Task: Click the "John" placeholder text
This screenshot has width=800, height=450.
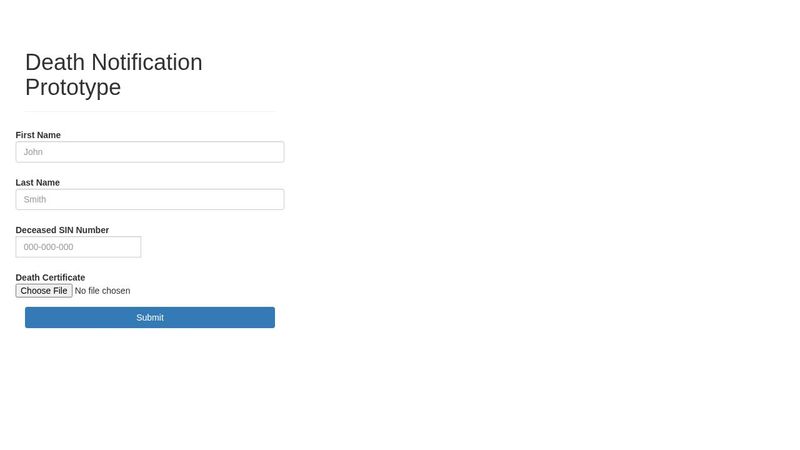Action: (x=33, y=152)
